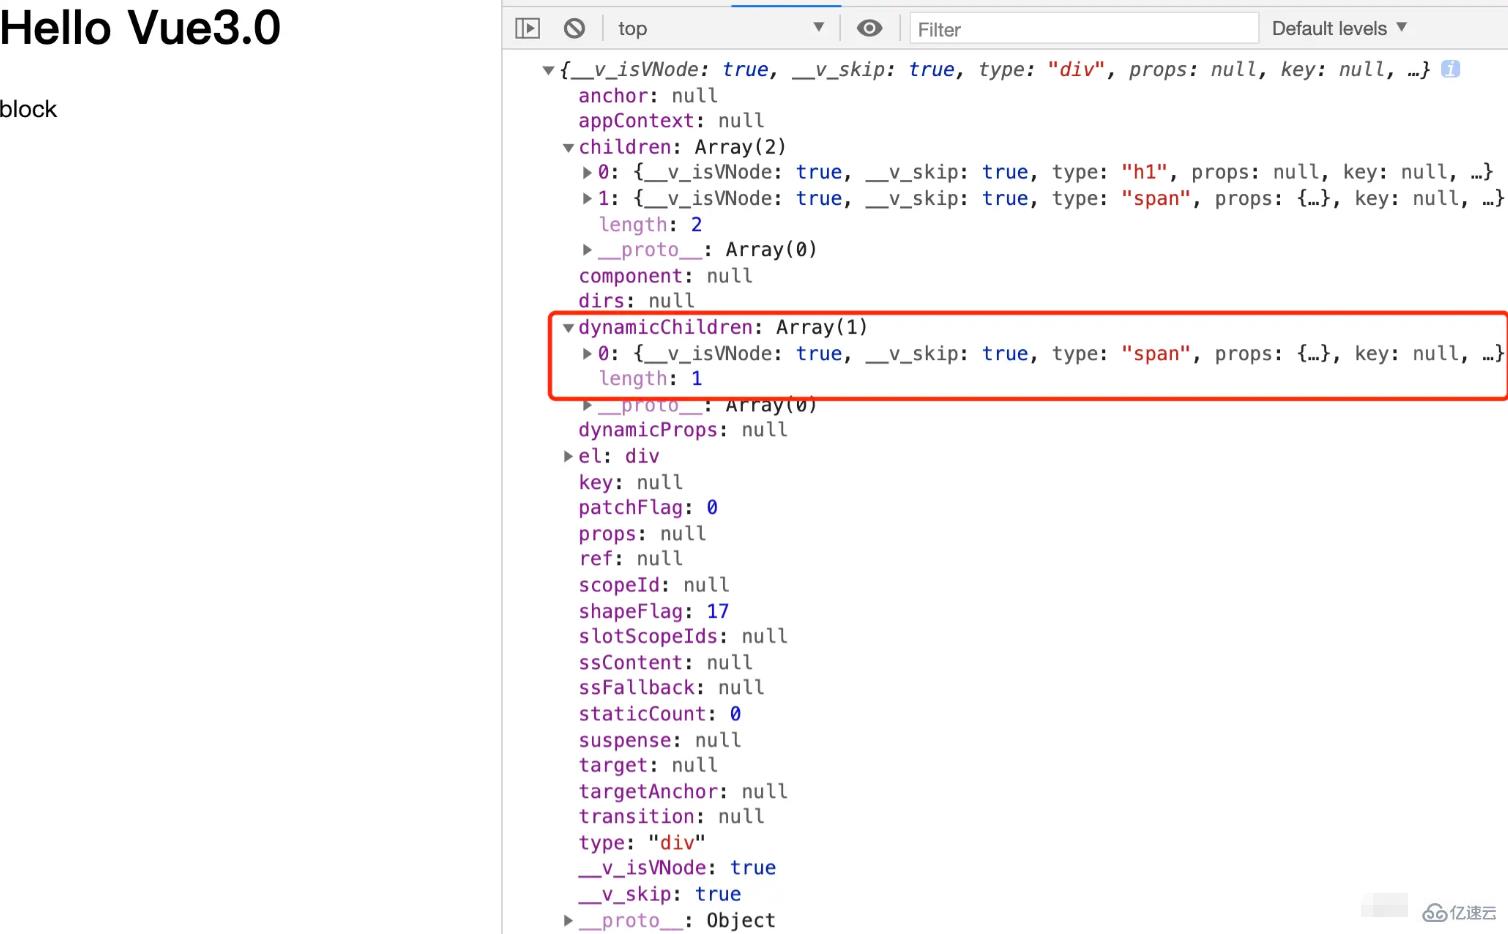Select the ssContent: null row

click(665, 663)
